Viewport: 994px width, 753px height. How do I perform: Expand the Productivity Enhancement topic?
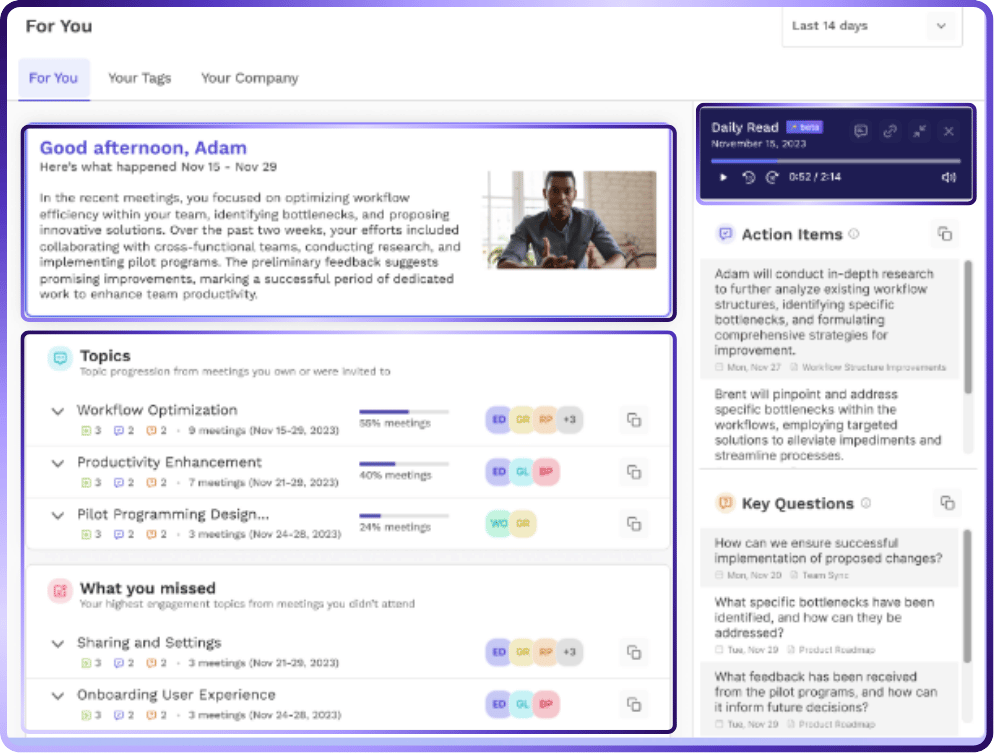pyautogui.click(x=58, y=463)
